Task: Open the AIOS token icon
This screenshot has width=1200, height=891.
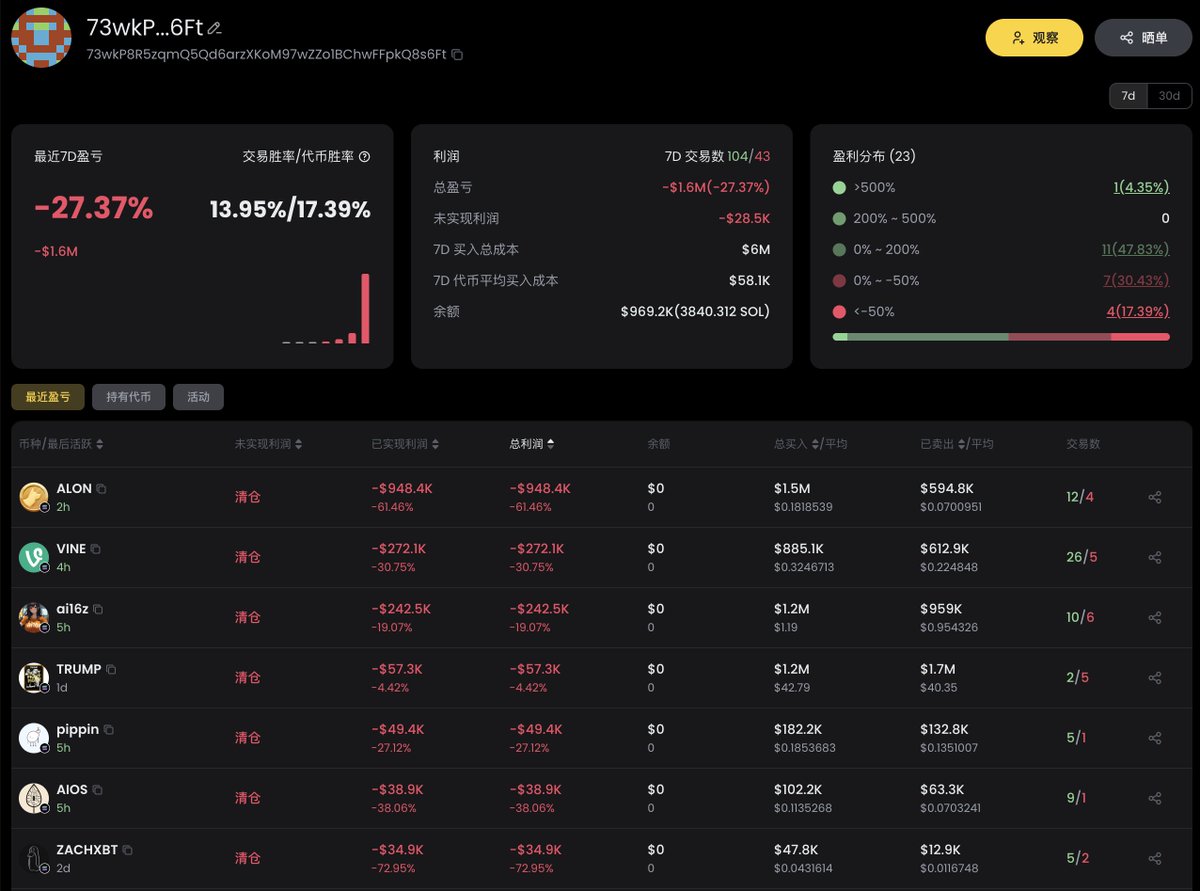Action: [x=34, y=798]
